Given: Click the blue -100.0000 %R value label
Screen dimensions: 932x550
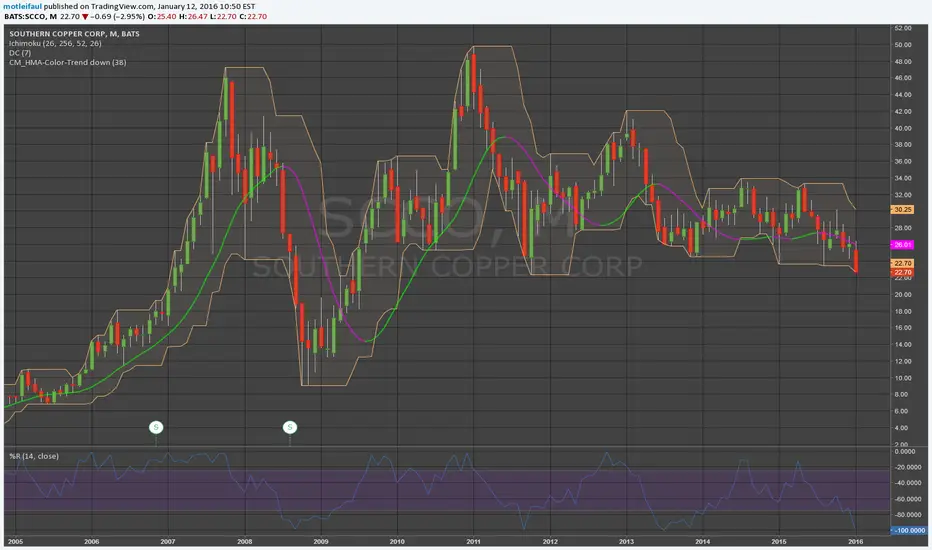Looking at the screenshot, I should coord(908,530).
